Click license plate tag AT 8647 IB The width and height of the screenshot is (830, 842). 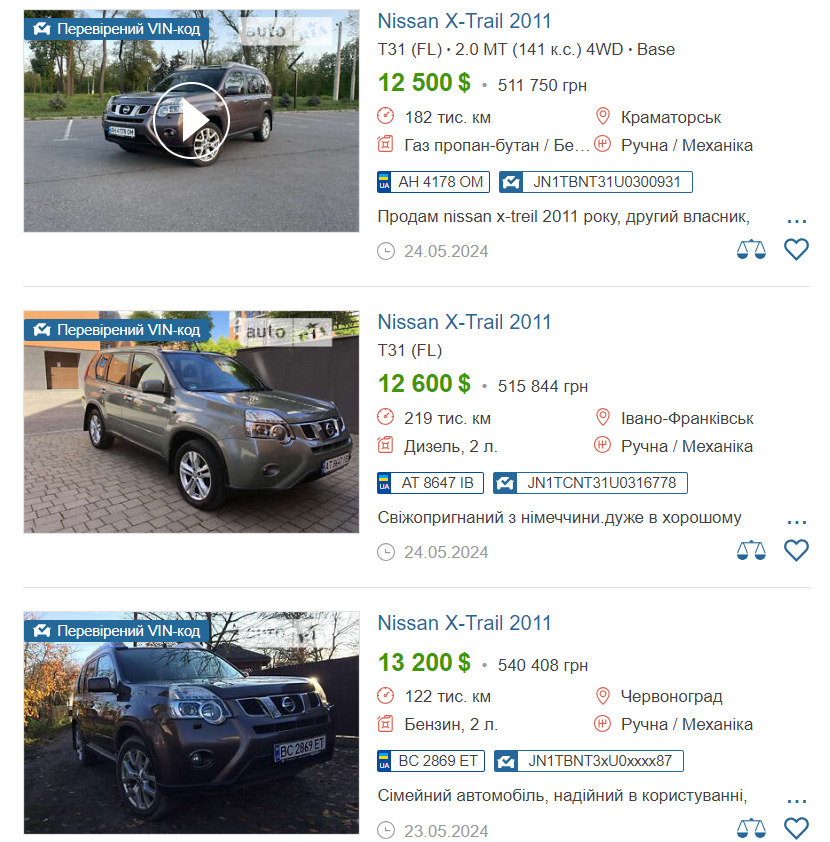tap(430, 483)
